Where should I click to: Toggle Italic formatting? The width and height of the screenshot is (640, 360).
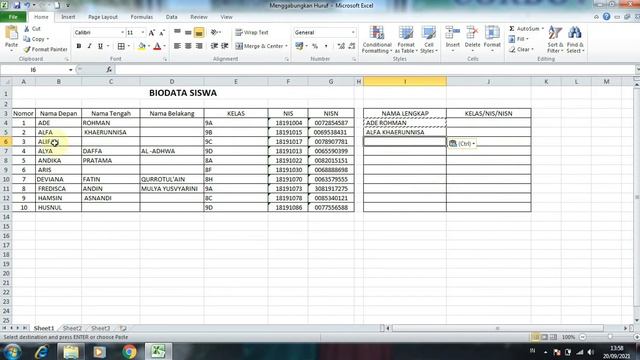point(89,46)
